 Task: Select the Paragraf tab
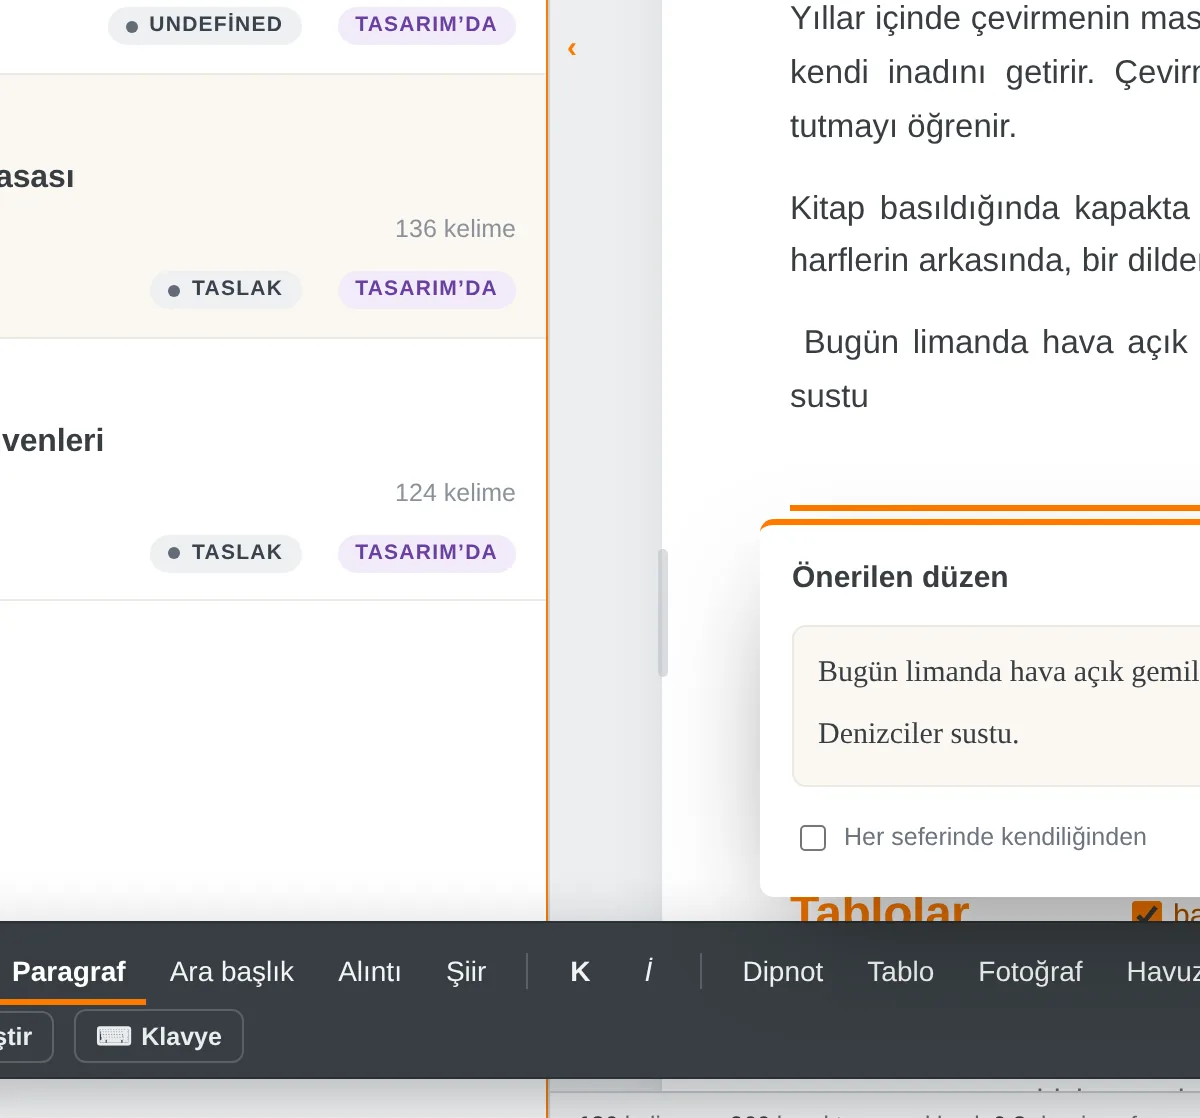click(69, 971)
